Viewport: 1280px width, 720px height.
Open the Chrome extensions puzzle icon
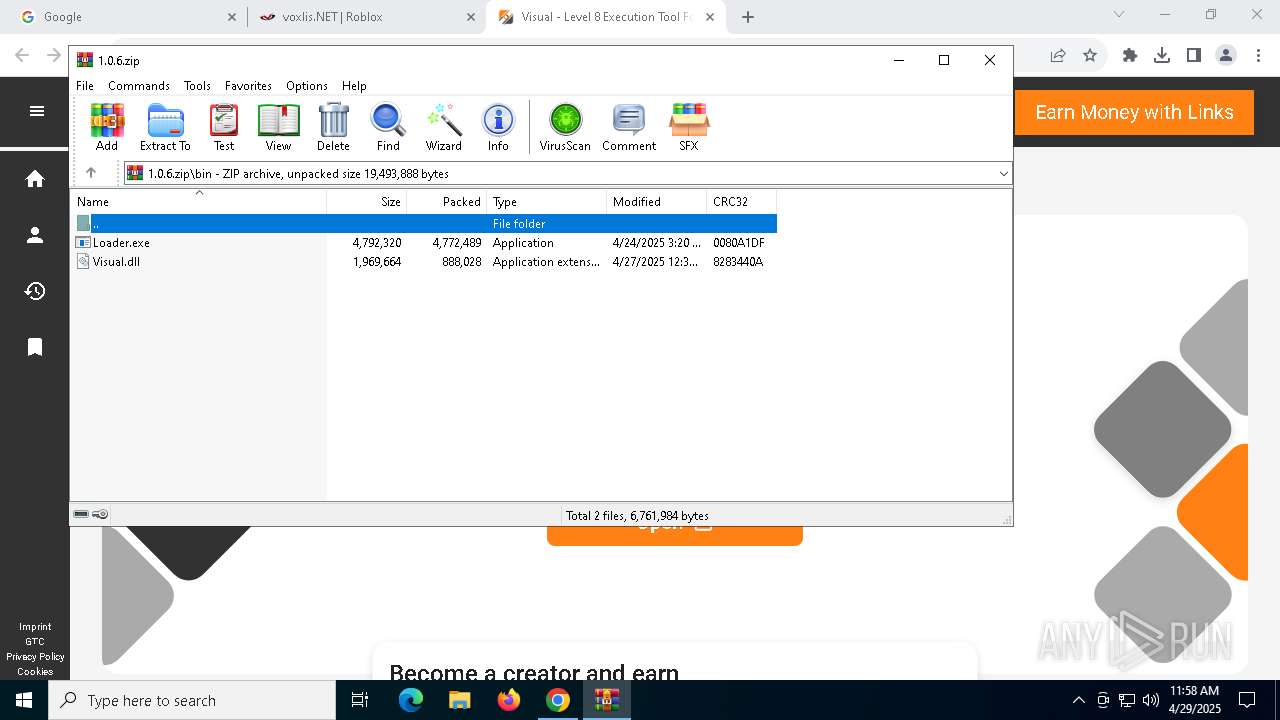click(x=1130, y=56)
